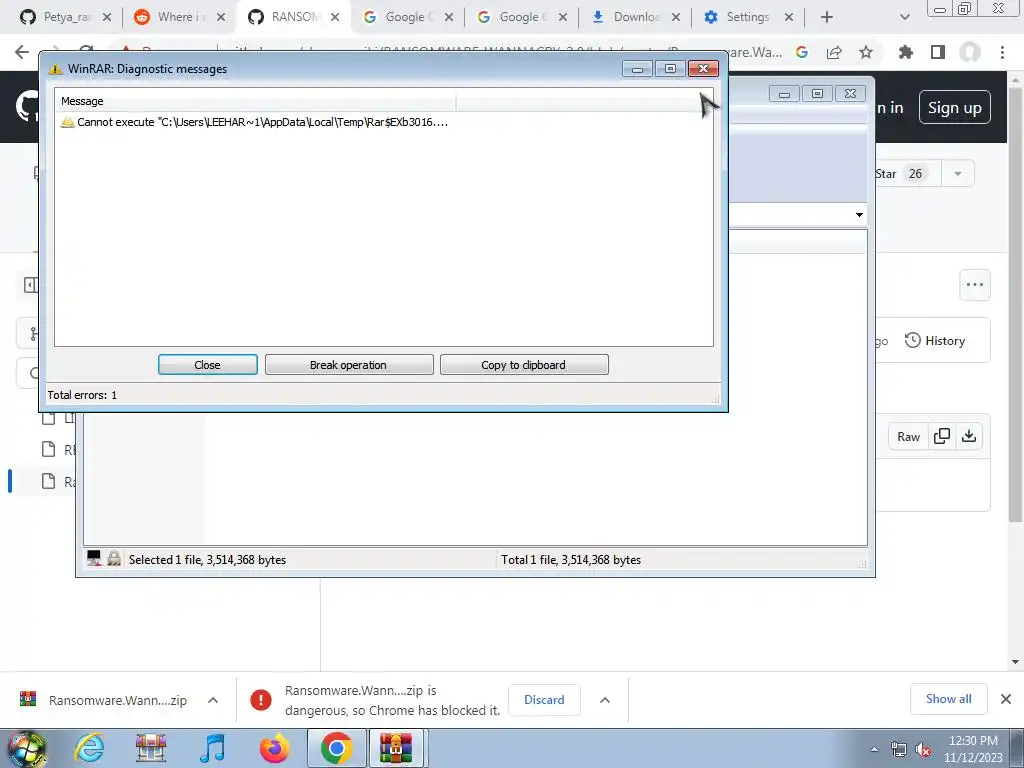Click the Break operation button
The width and height of the screenshot is (1024, 768).
click(349, 364)
